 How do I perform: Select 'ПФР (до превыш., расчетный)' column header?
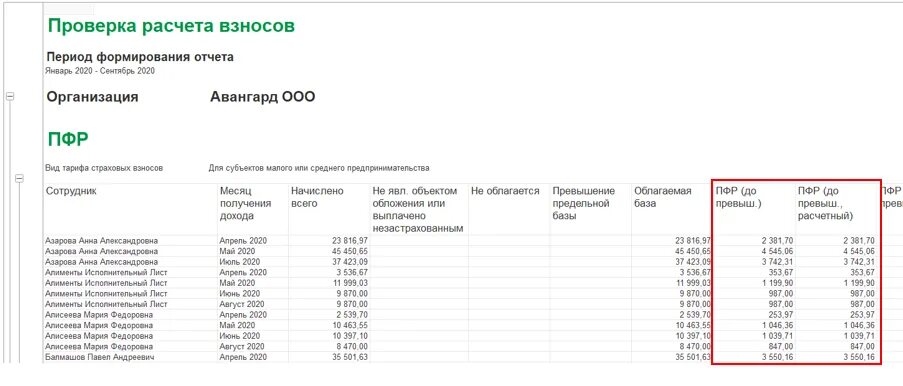point(827,203)
